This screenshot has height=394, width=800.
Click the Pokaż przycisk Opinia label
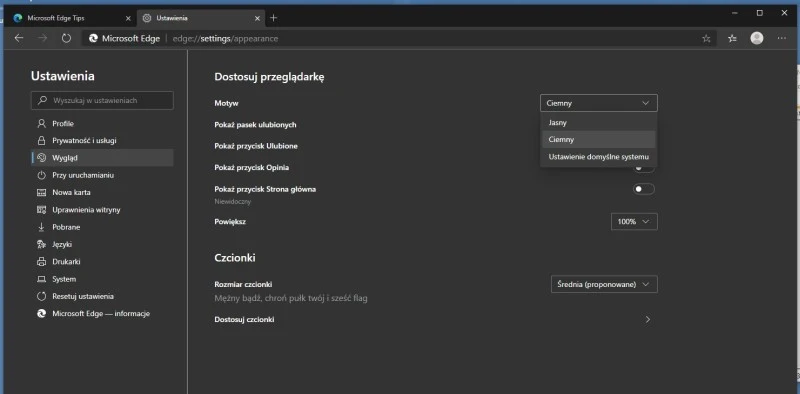point(252,167)
